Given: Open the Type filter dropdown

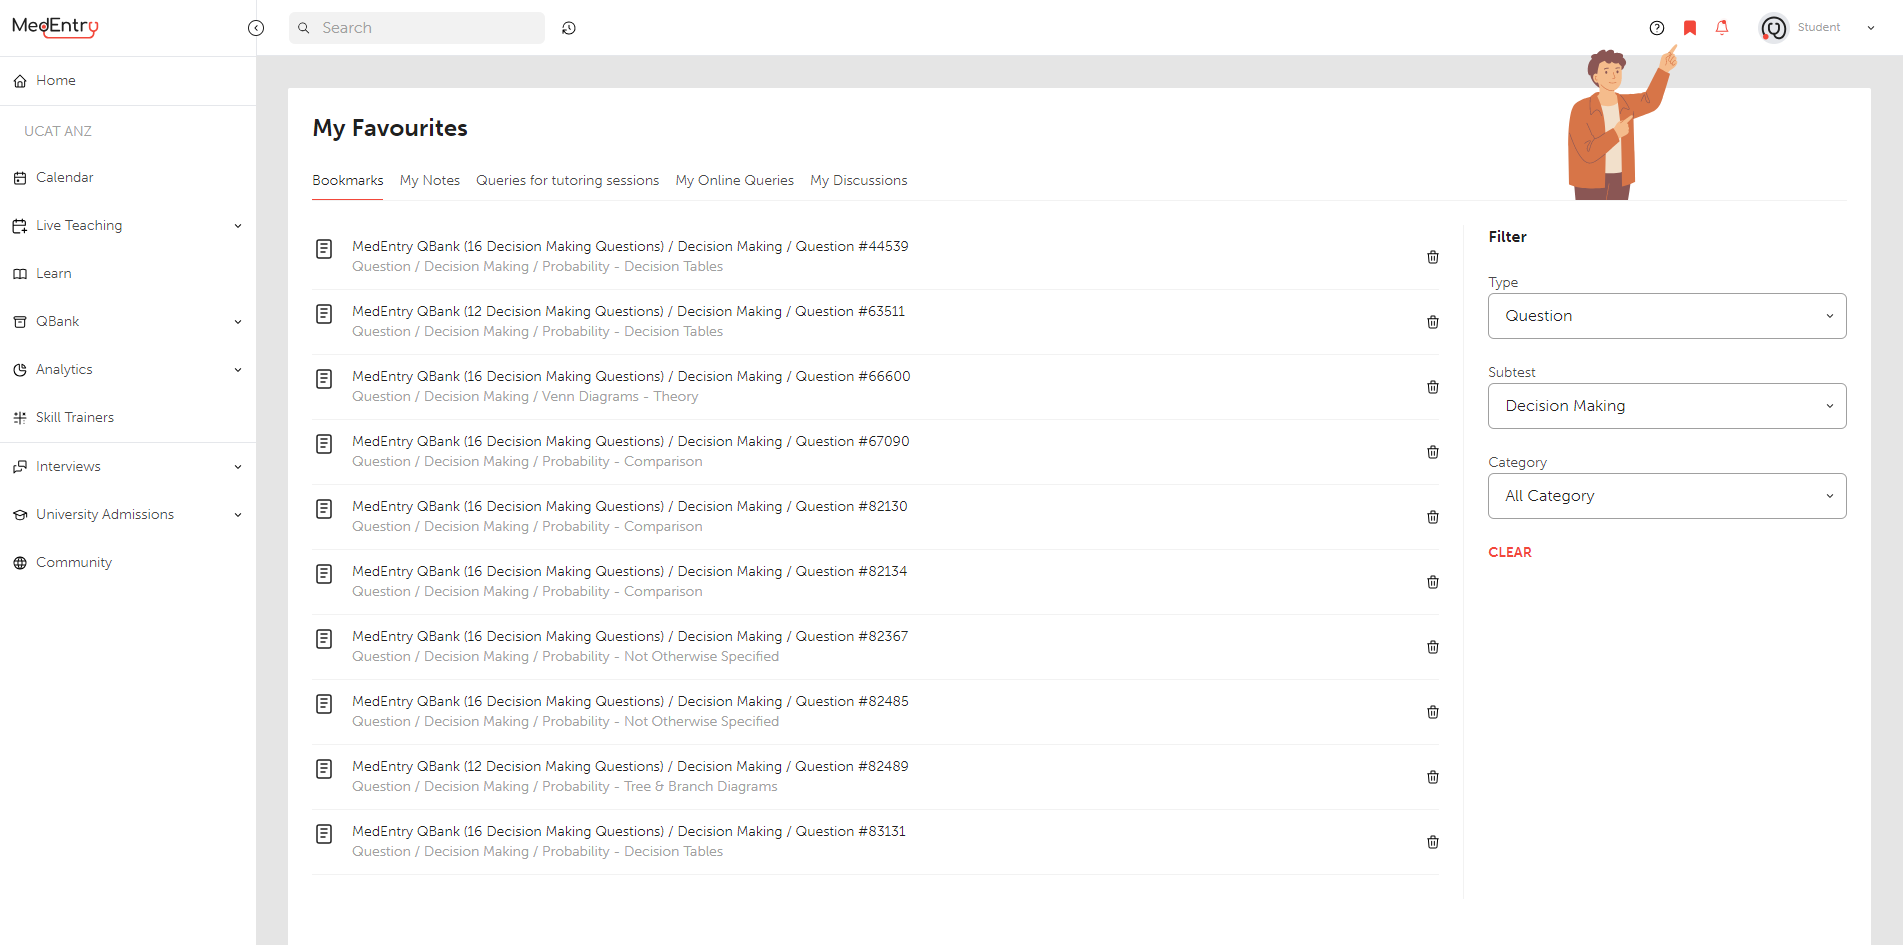Looking at the screenshot, I should point(1667,316).
